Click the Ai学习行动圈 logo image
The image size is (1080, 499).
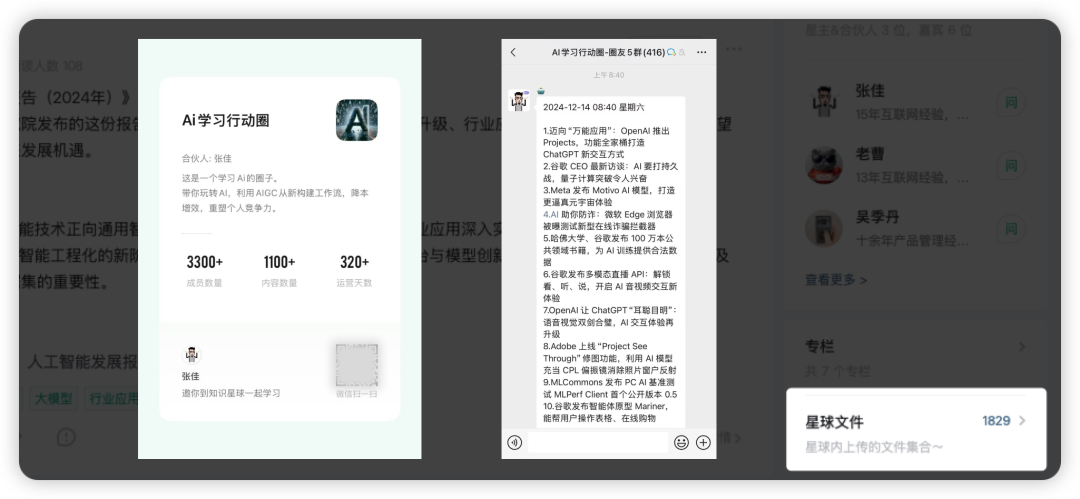tap(357, 120)
